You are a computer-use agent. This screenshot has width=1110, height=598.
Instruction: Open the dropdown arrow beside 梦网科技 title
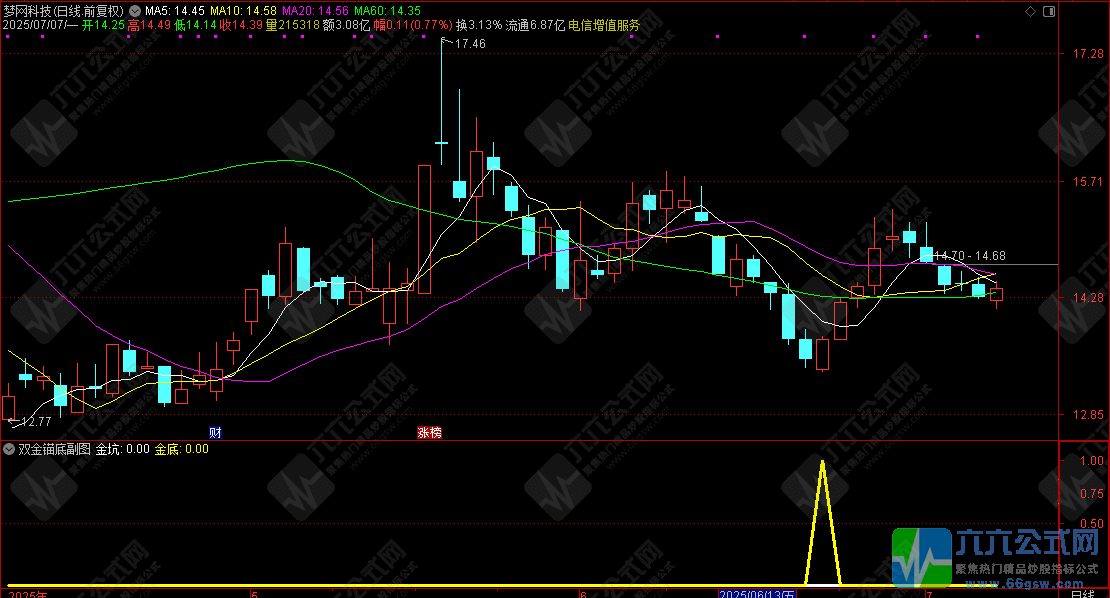click(136, 11)
